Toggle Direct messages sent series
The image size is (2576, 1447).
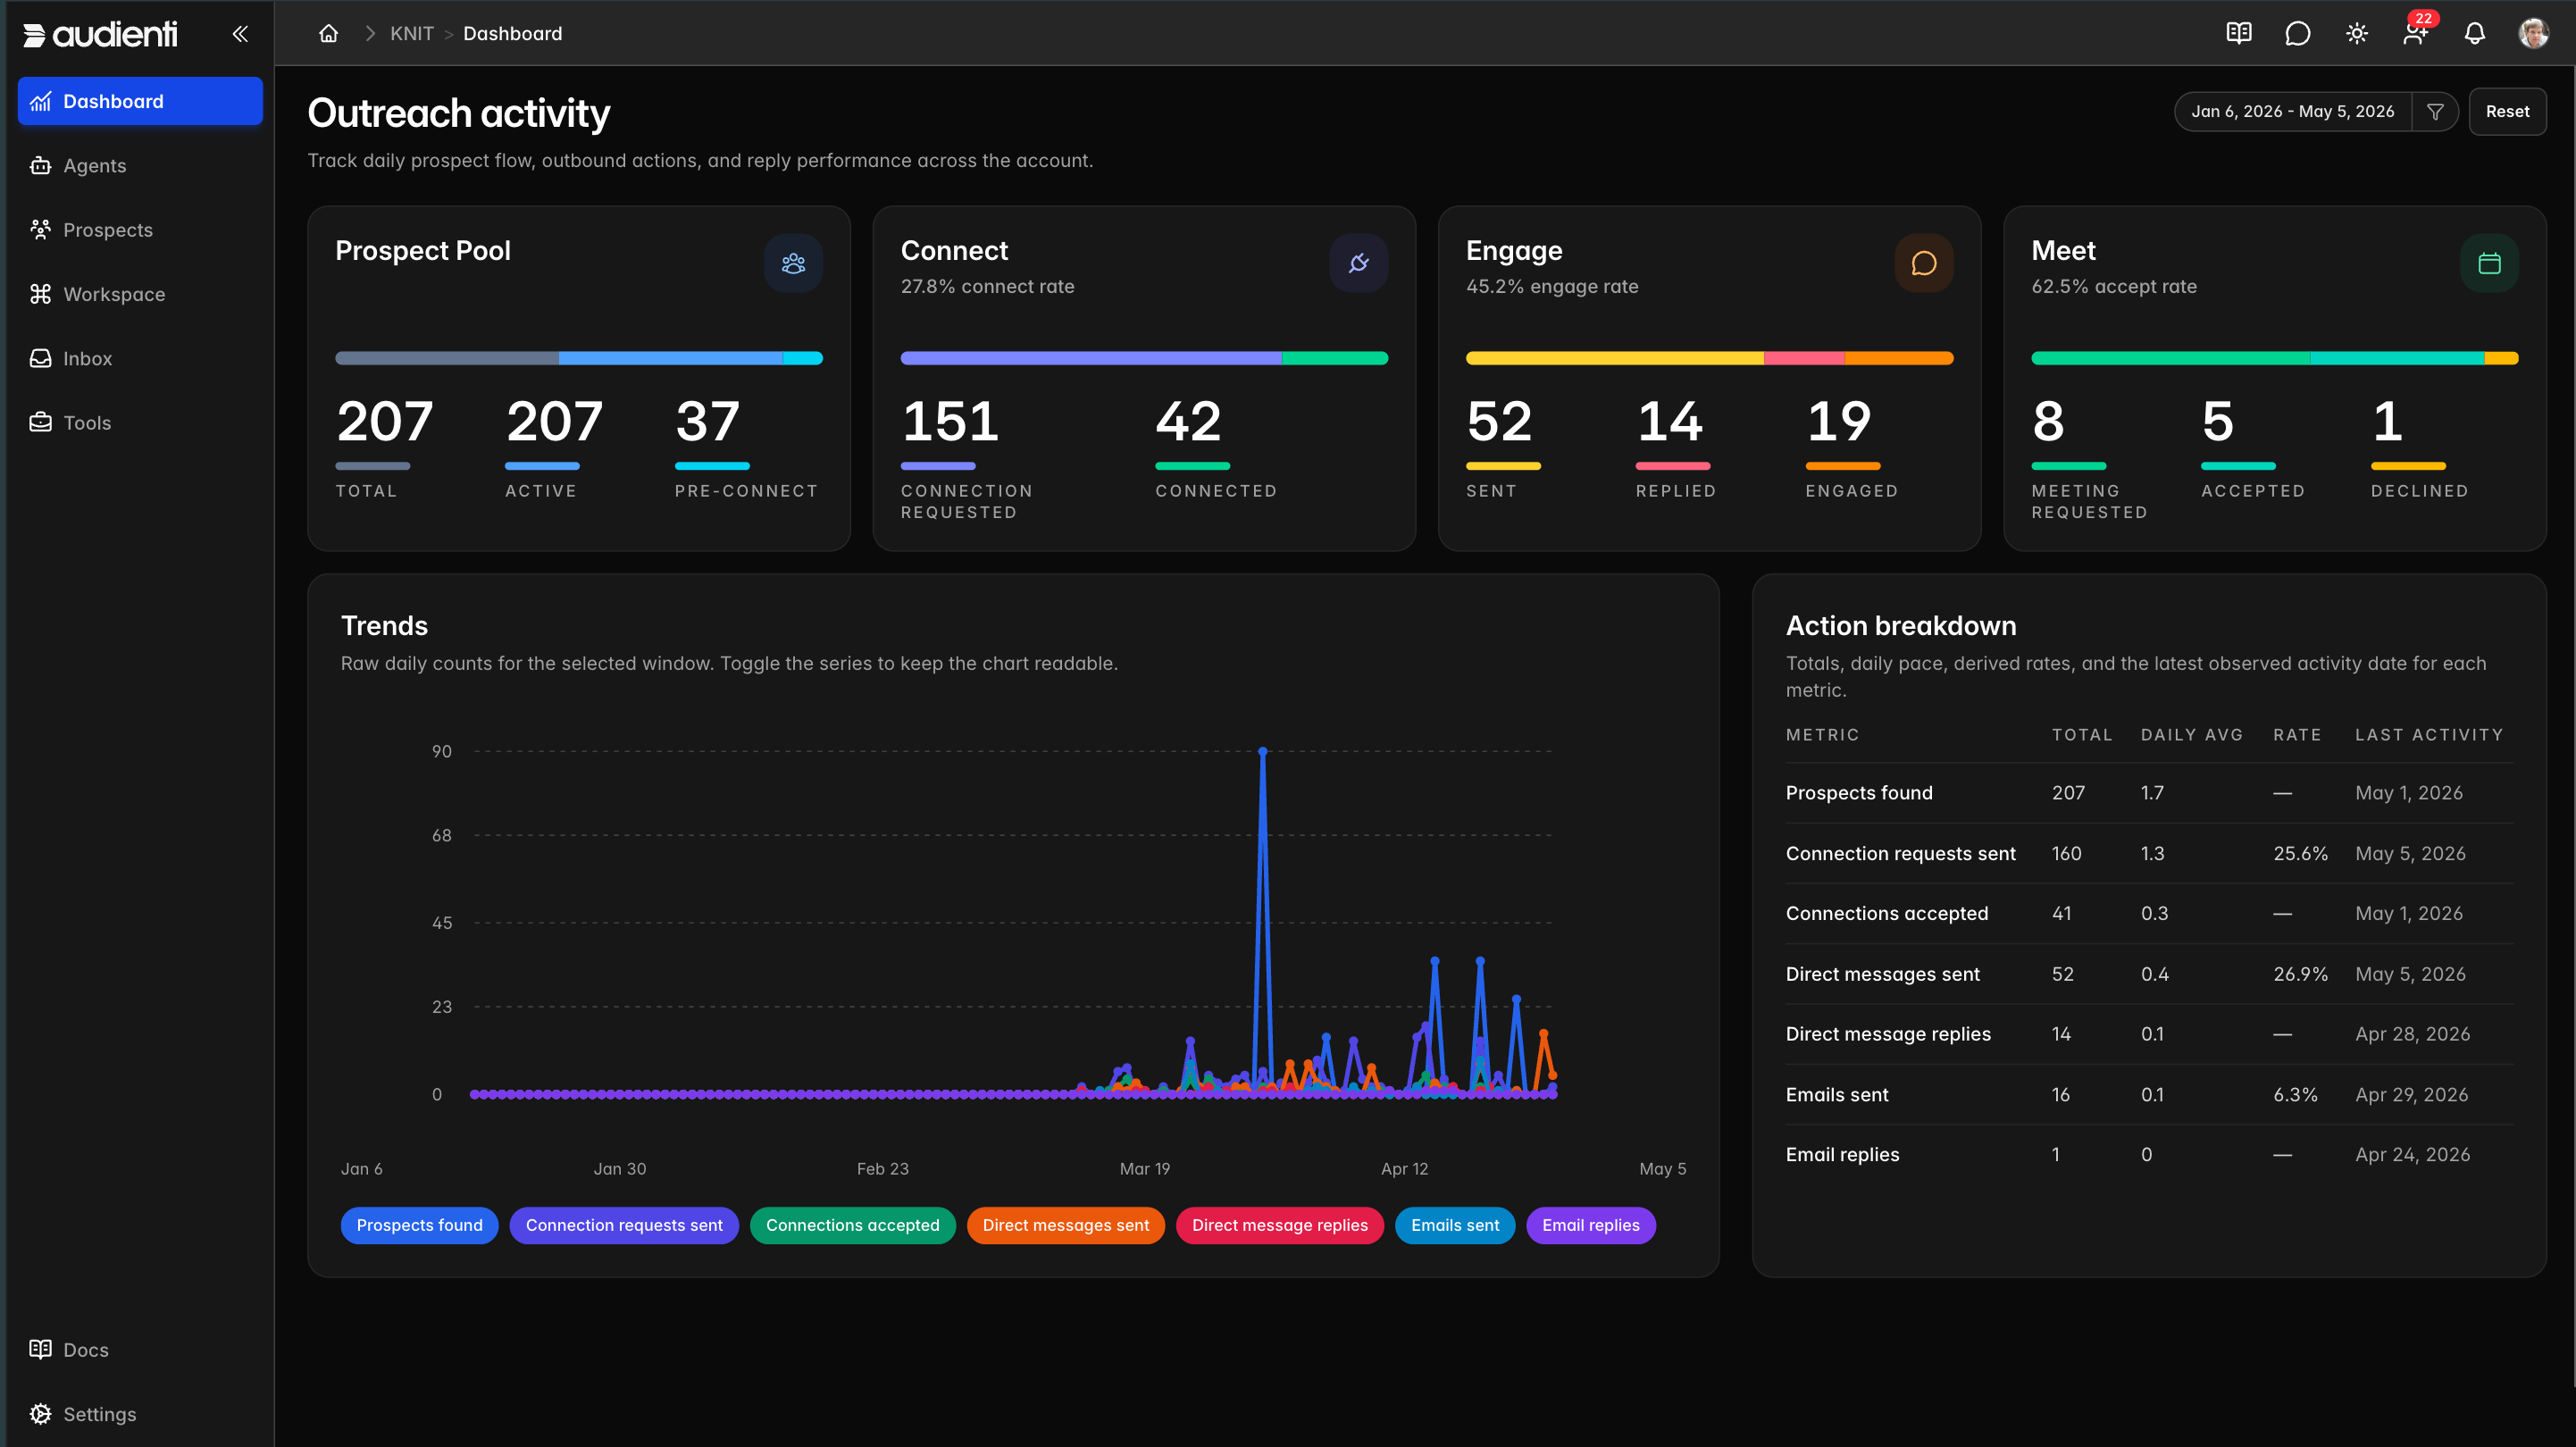click(1065, 1225)
